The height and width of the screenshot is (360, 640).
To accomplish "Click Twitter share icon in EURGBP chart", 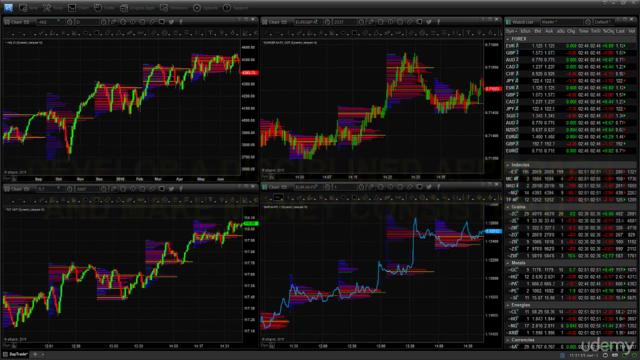I will click(x=429, y=22).
